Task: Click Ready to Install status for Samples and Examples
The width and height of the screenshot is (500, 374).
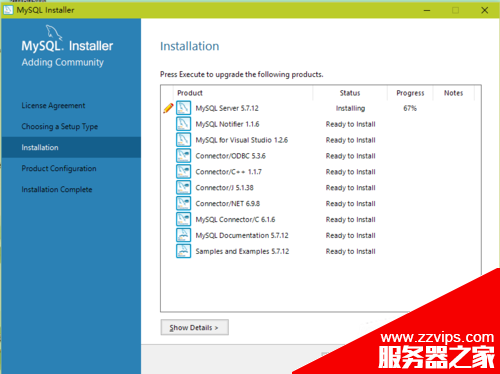Action: pyautogui.click(x=351, y=251)
